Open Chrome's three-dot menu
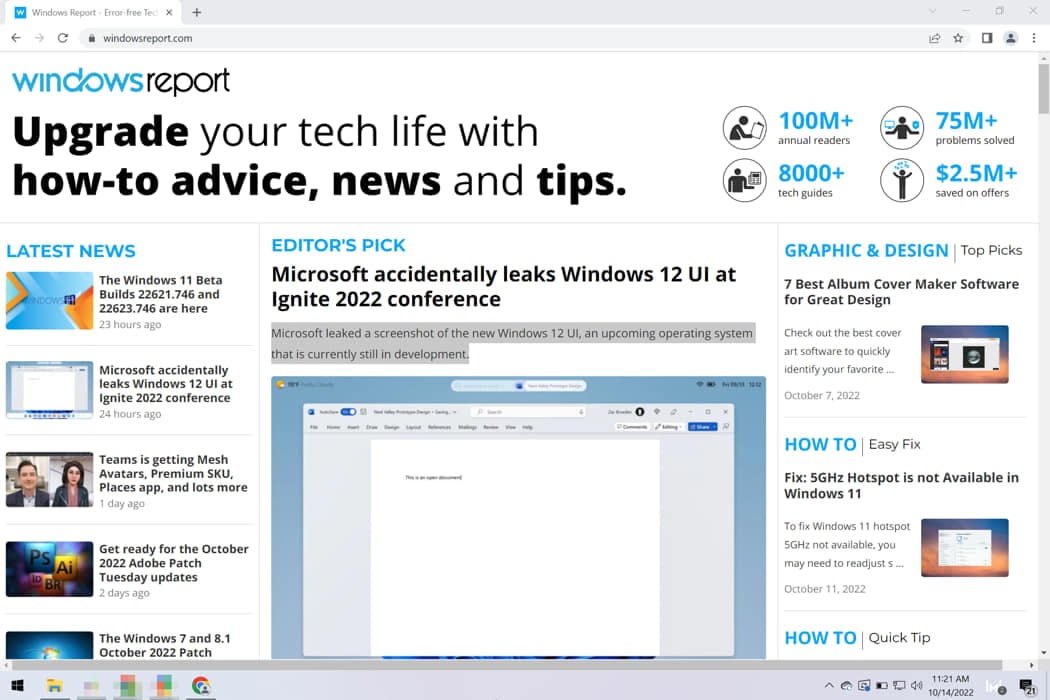This screenshot has width=1050, height=700. coord(1034,38)
